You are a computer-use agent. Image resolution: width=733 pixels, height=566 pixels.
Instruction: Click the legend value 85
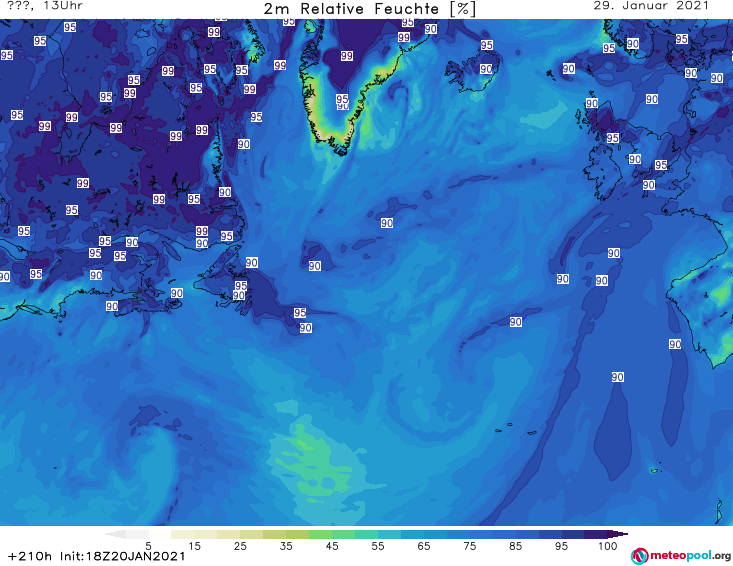[x=516, y=546]
